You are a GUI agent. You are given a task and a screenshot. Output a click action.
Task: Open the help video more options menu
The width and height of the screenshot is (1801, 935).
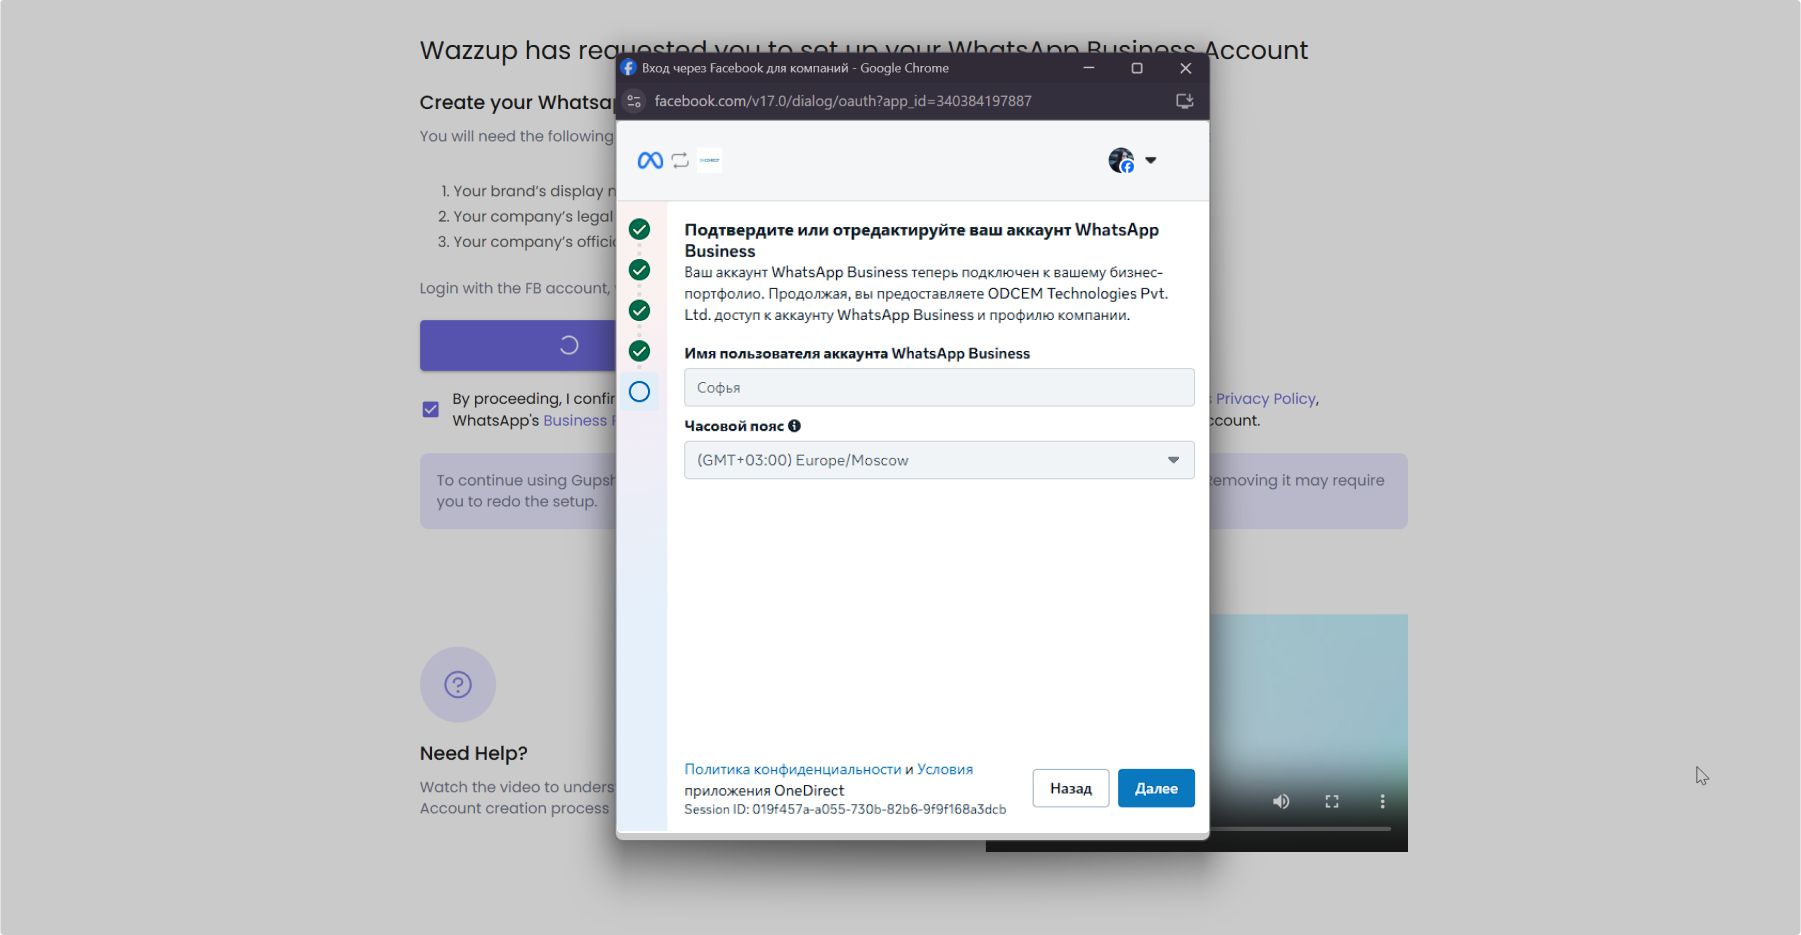coord(1382,801)
